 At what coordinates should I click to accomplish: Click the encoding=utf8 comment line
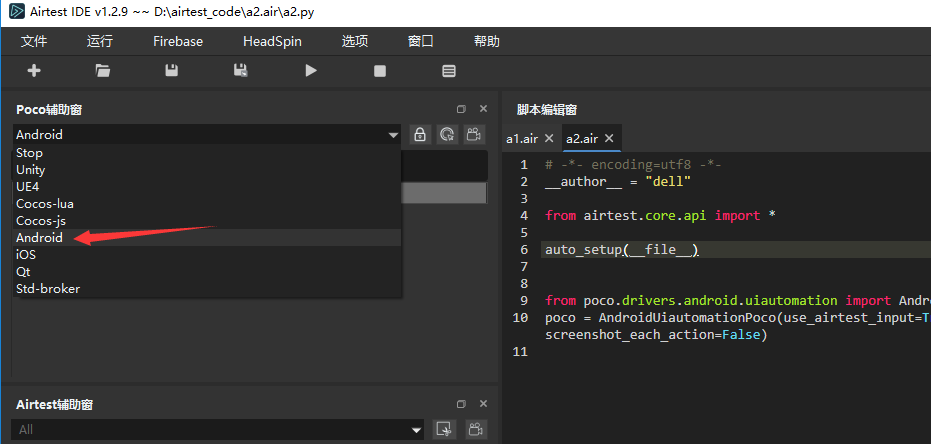pos(633,165)
